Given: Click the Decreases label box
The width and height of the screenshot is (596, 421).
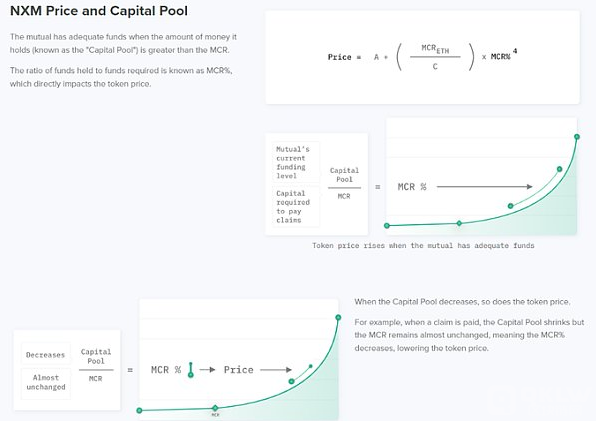Looking at the screenshot, I should tap(46, 355).
